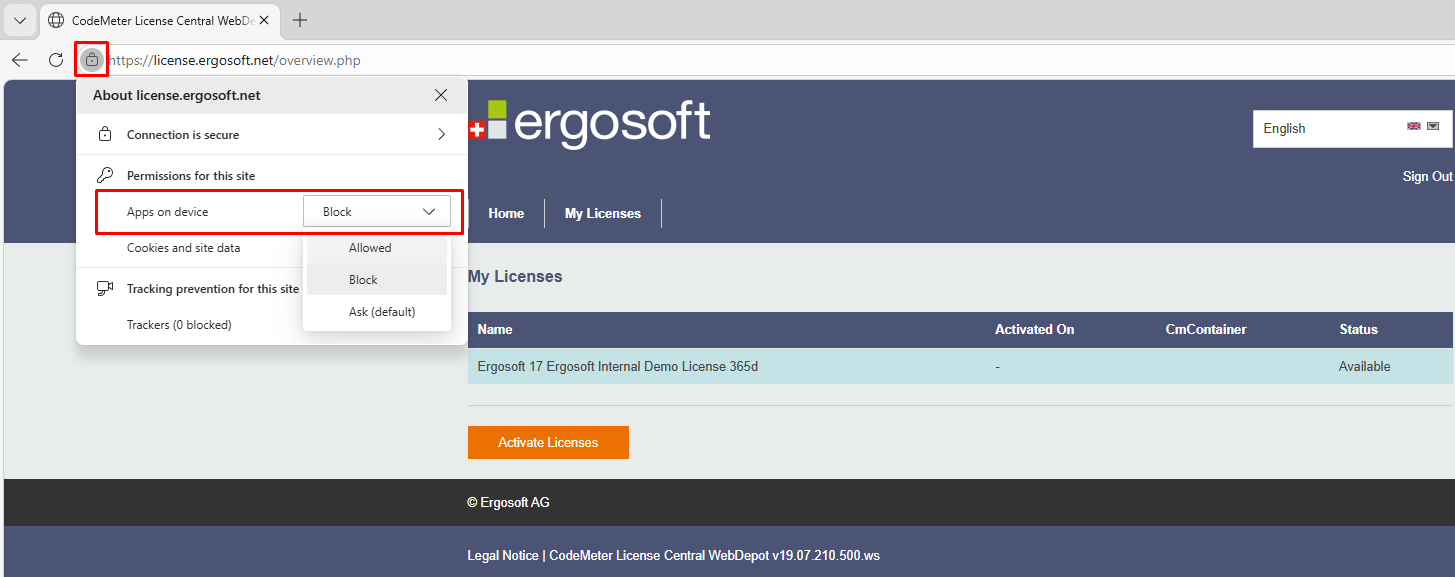
Task: Click the Connection is secure label
Action: tap(183, 134)
